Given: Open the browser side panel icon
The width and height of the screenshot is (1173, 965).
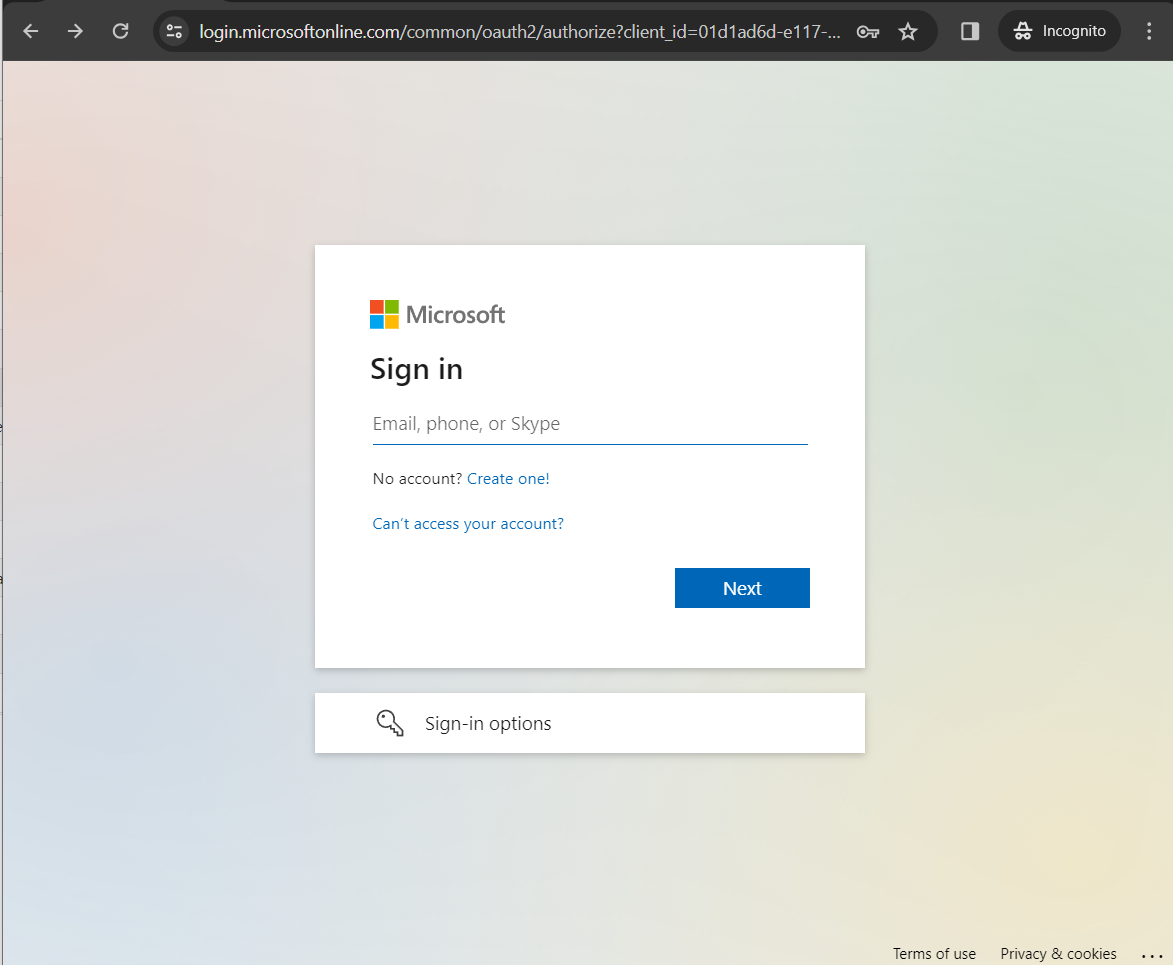Looking at the screenshot, I should pos(970,31).
